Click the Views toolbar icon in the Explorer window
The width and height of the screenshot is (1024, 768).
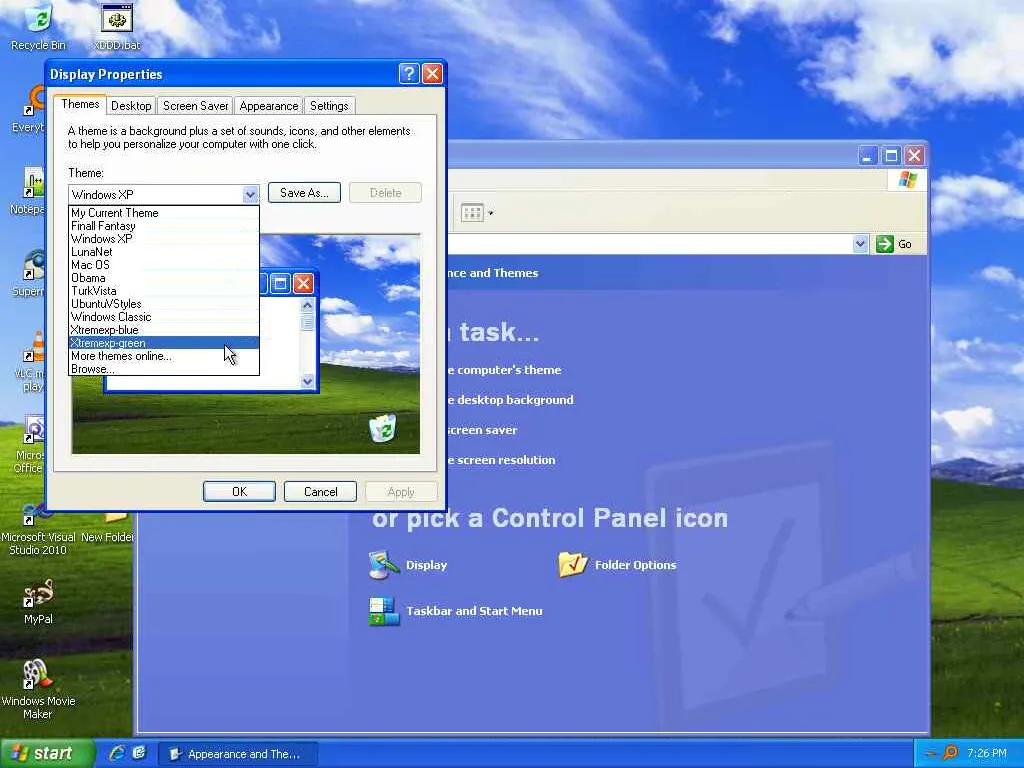[x=472, y=213]
